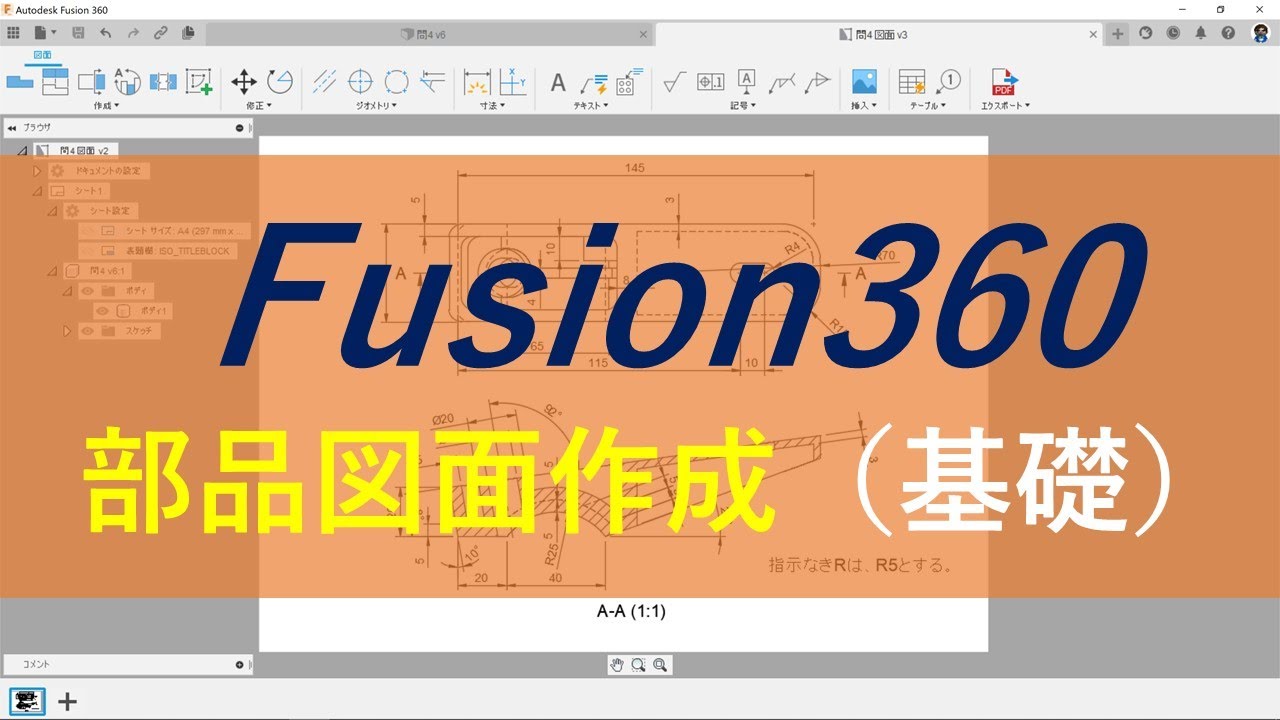Viewport: 1280px width, 720px height.
Task: Select the Text tool
Action: 558,82
